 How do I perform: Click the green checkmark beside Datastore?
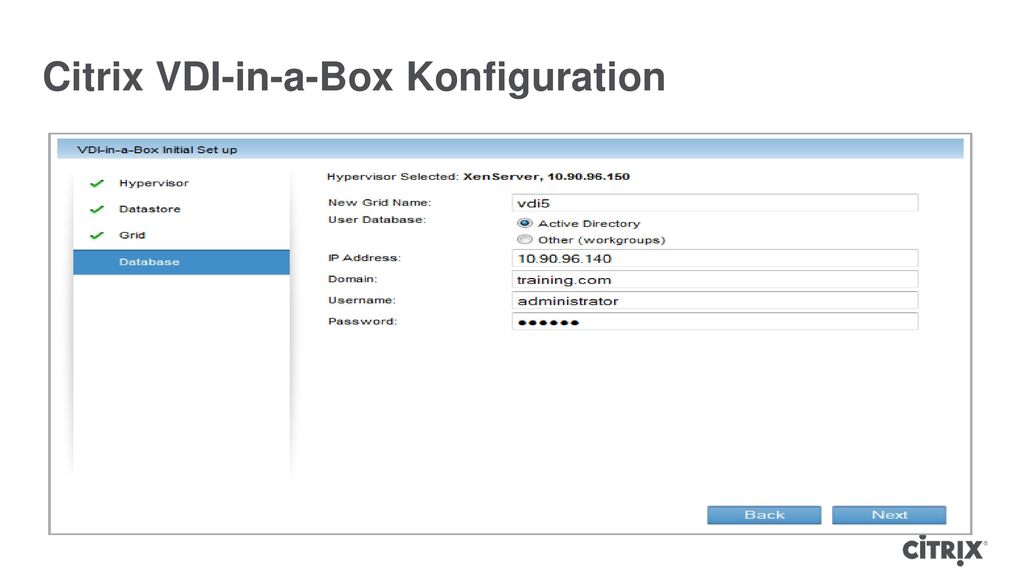click(97, 209)
